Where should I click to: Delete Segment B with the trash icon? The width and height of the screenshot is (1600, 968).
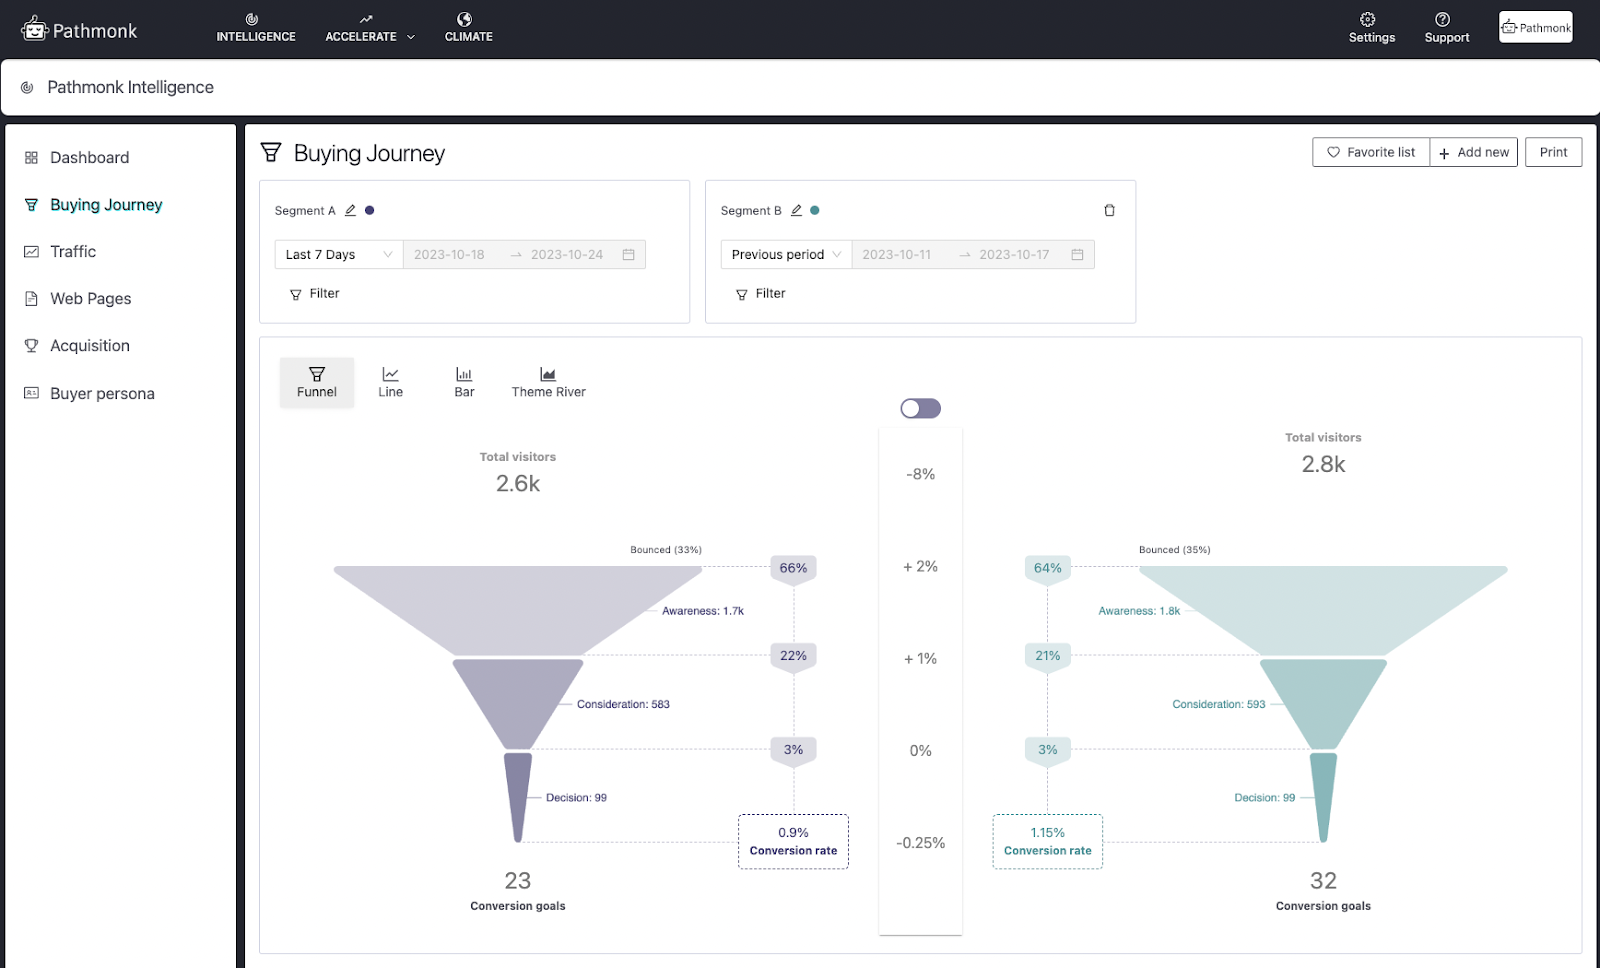point(1109,210)
